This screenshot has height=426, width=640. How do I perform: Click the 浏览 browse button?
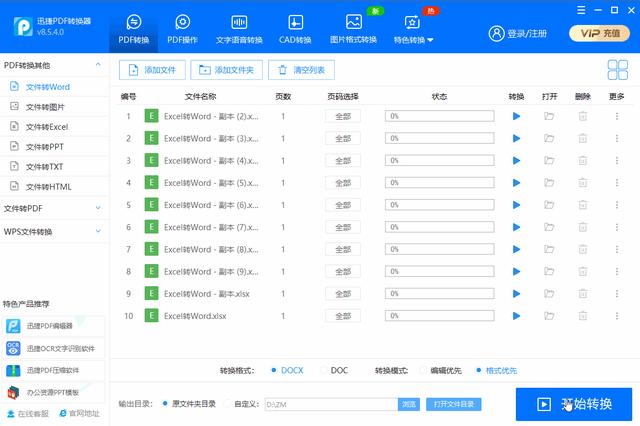[409, 404]
